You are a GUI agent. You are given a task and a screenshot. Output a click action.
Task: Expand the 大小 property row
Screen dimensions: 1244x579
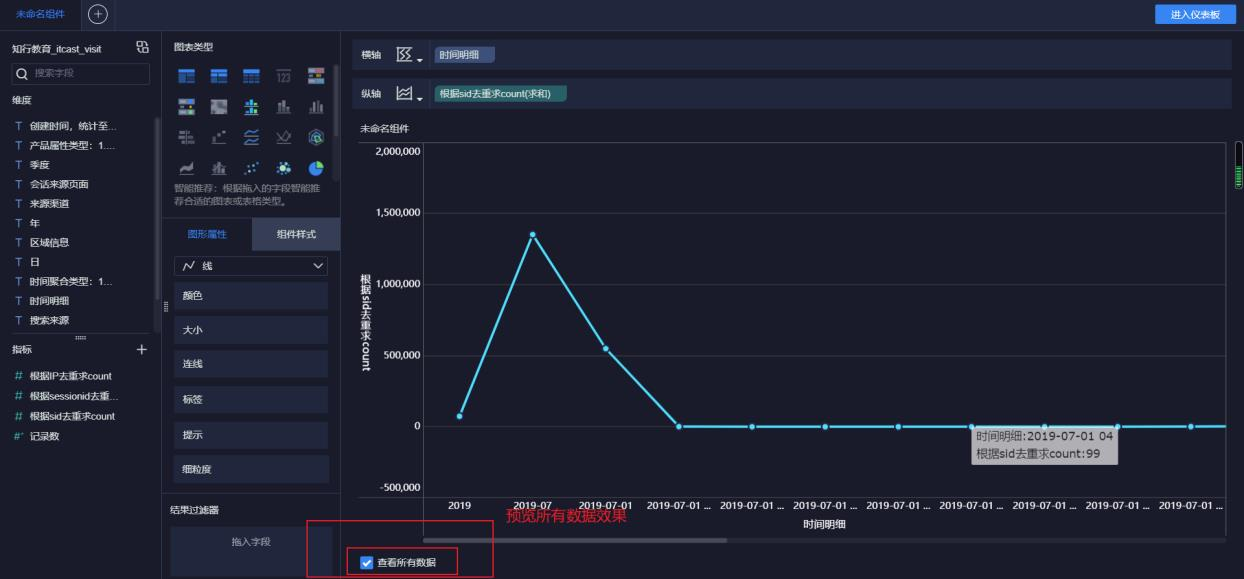251,329
